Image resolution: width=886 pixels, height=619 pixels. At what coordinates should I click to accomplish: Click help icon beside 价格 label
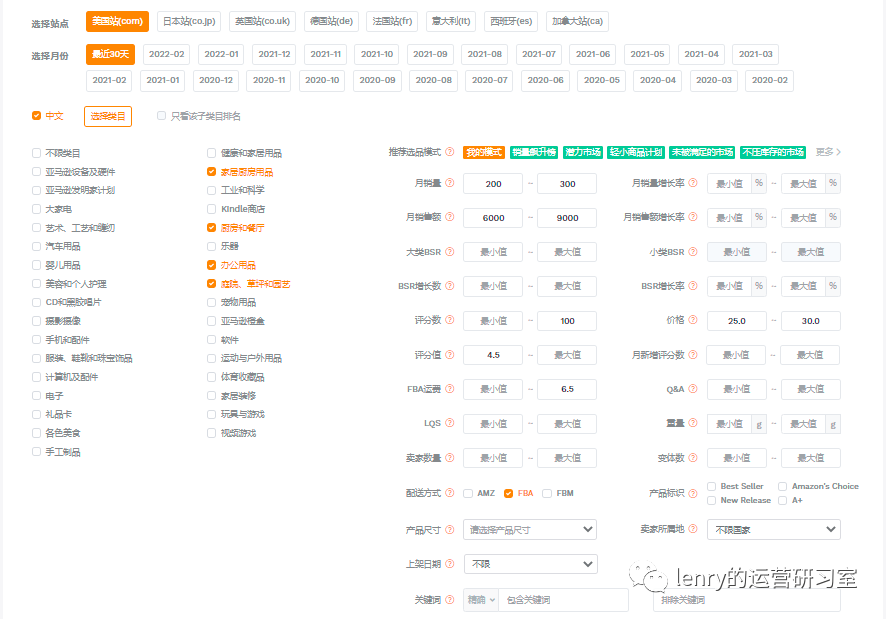[x=694, y=321]
